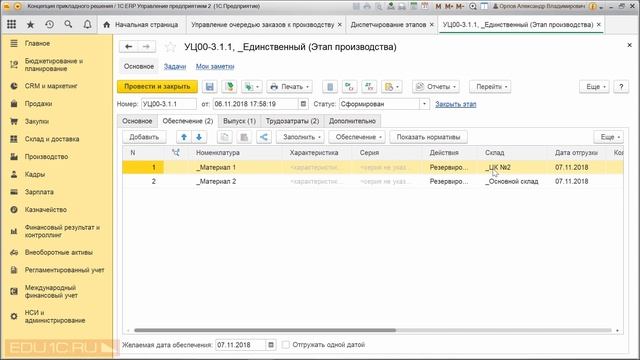The width and height of the screenshot is (640, 360).
Task: Open Favorites star in top panel
Action: [x=30, y=24]
